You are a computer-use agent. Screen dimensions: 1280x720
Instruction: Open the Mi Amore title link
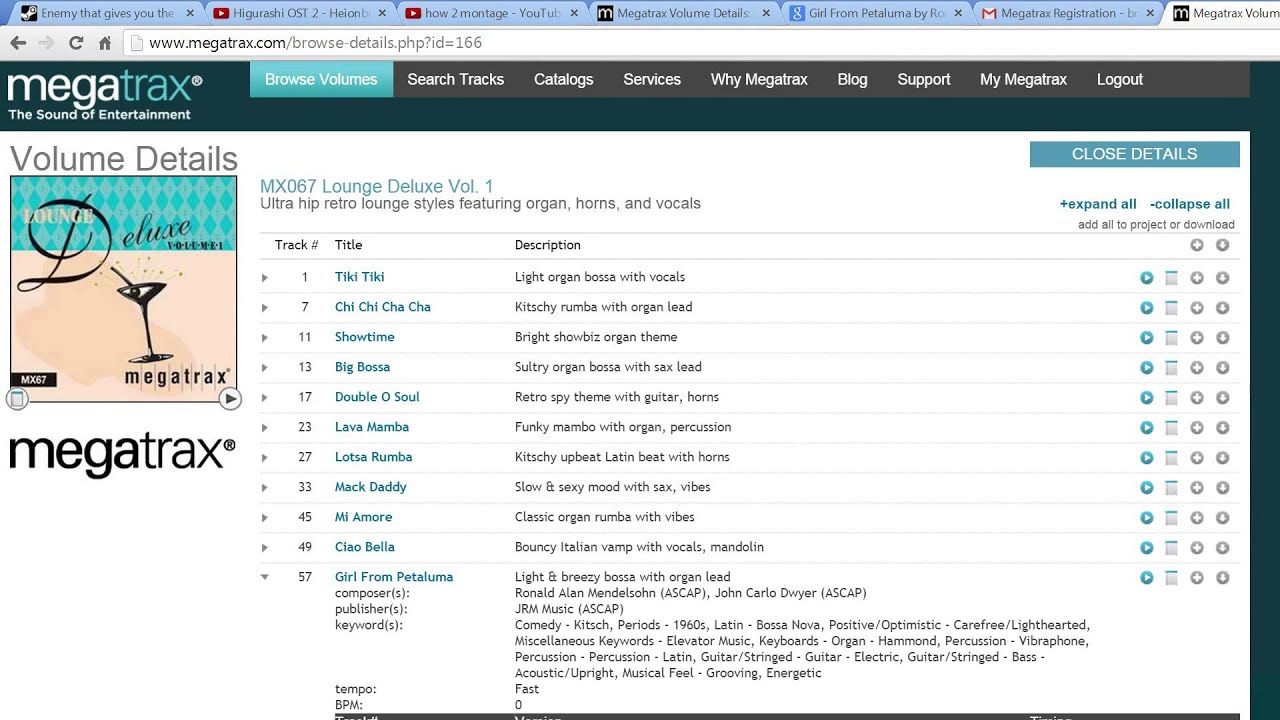click(x=363, y=517)
